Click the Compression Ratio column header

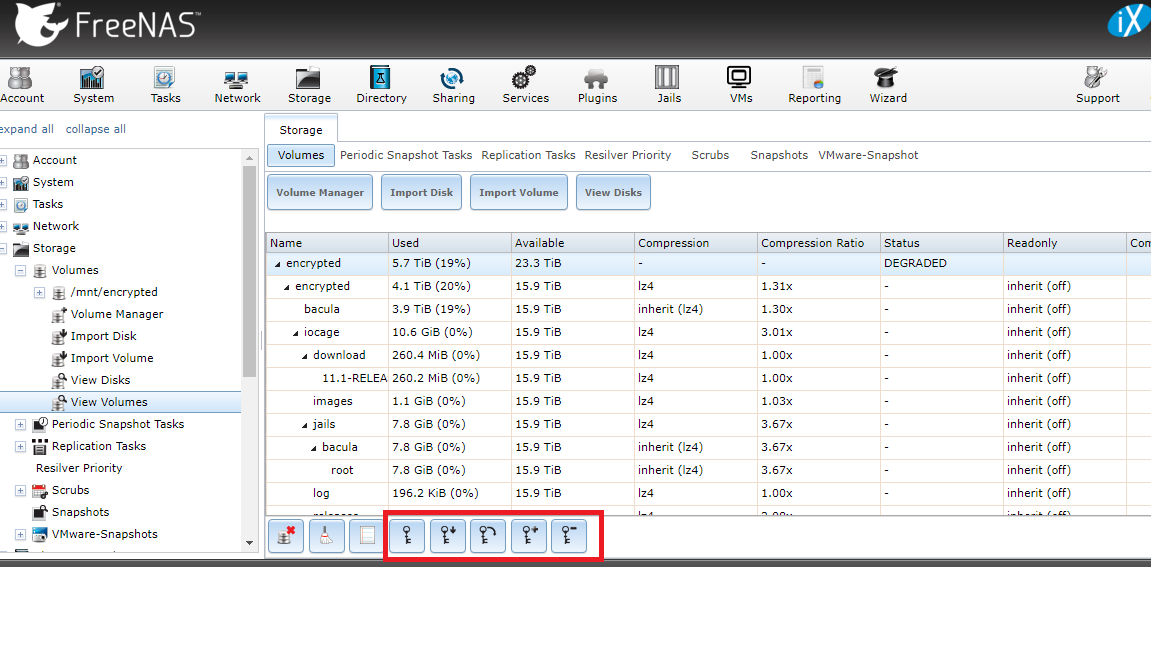click(x=818, y=243)
